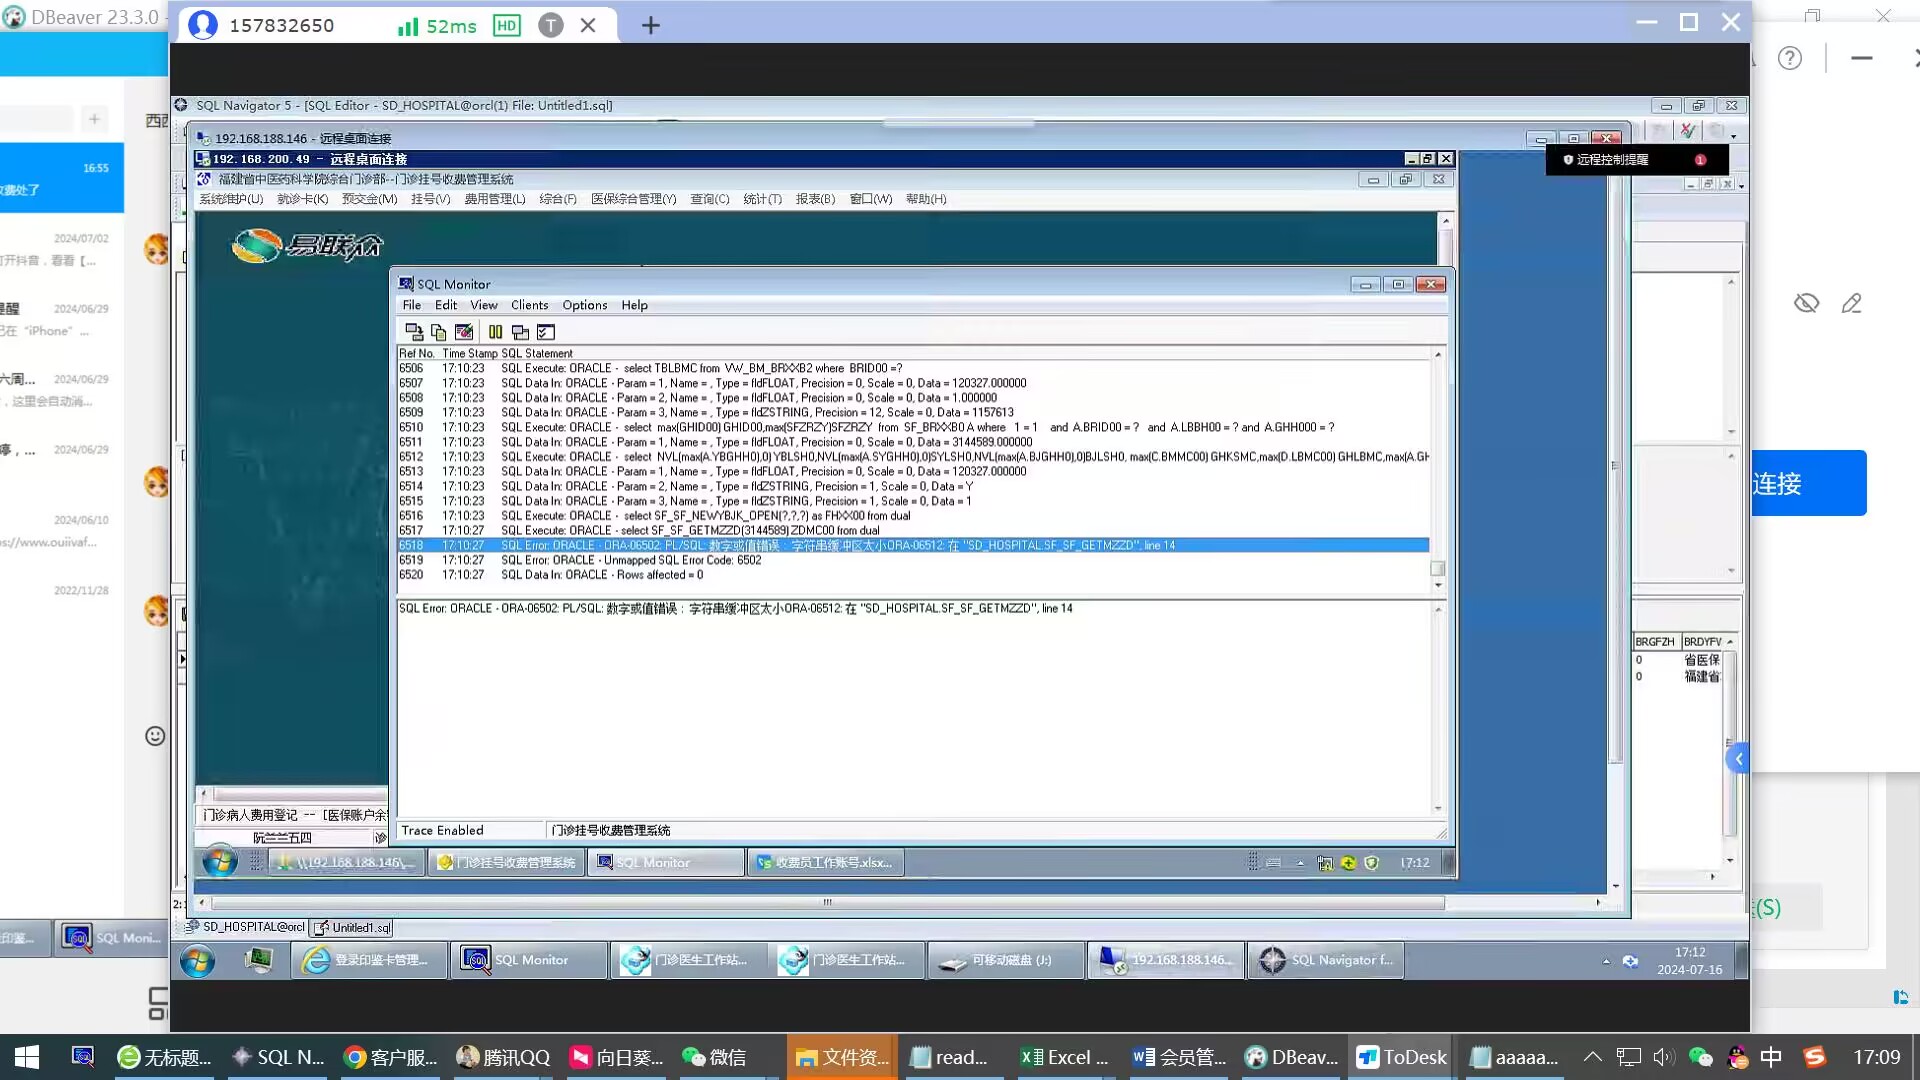Click the copy icon in the SQL Monitor toolbar
Screen dimensions: 1920x1080
[x=438, y=332]
